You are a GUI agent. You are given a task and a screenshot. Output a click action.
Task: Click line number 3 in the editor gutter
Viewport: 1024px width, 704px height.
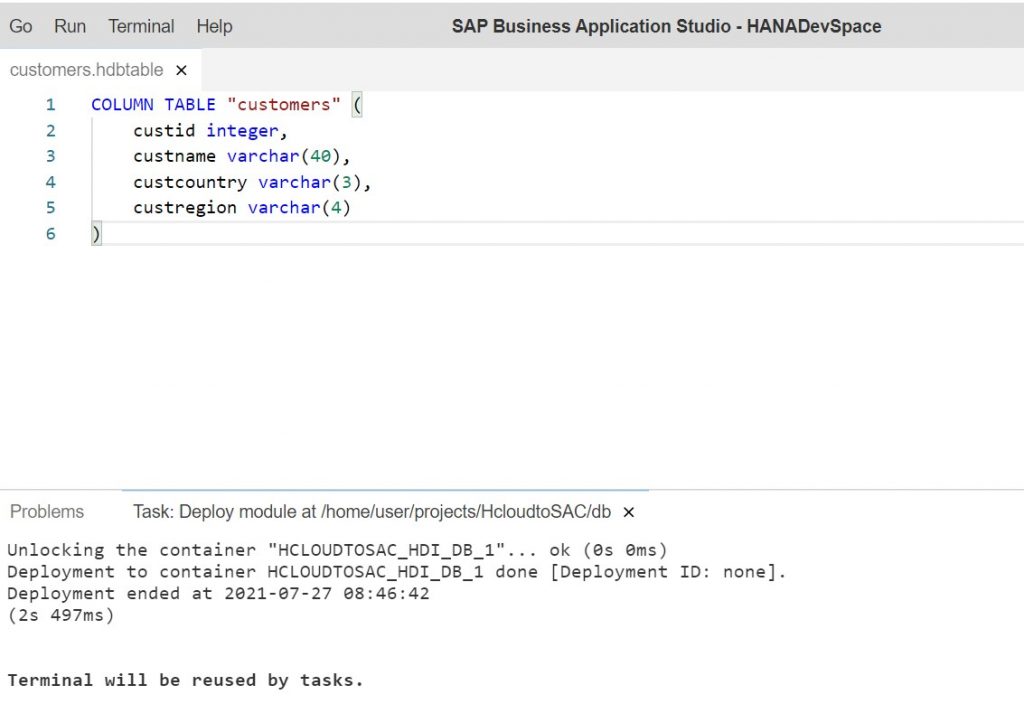(50, 156)
